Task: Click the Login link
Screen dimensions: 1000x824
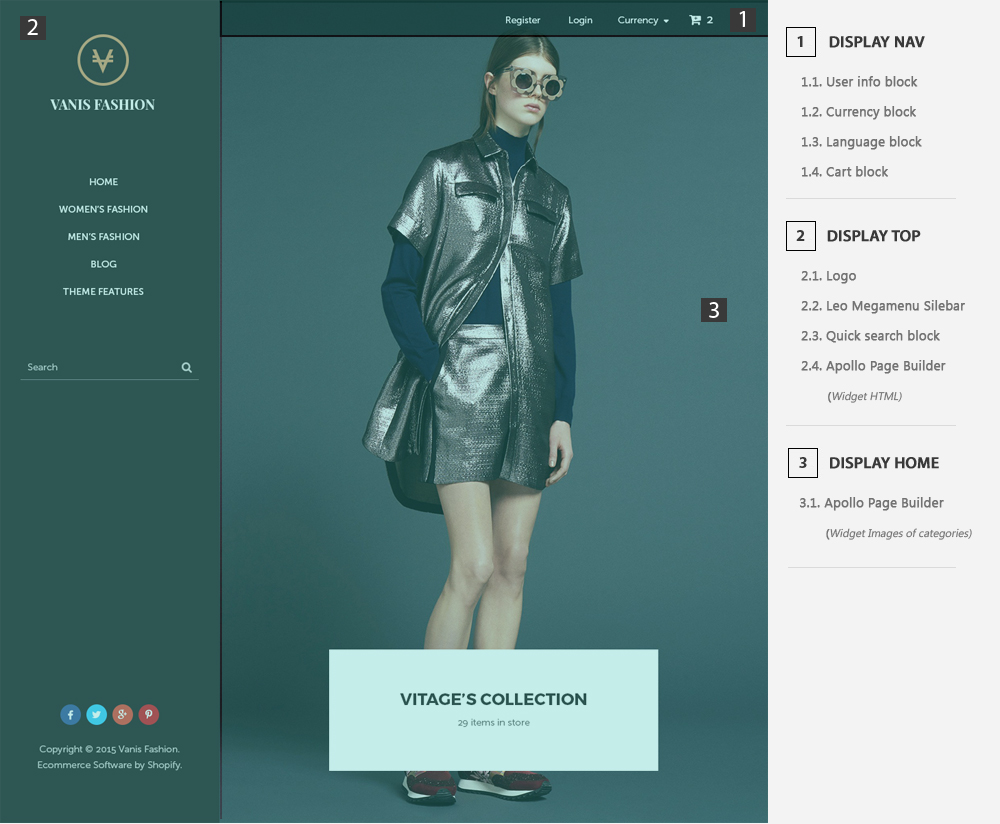Action: (x=580, y=20)
